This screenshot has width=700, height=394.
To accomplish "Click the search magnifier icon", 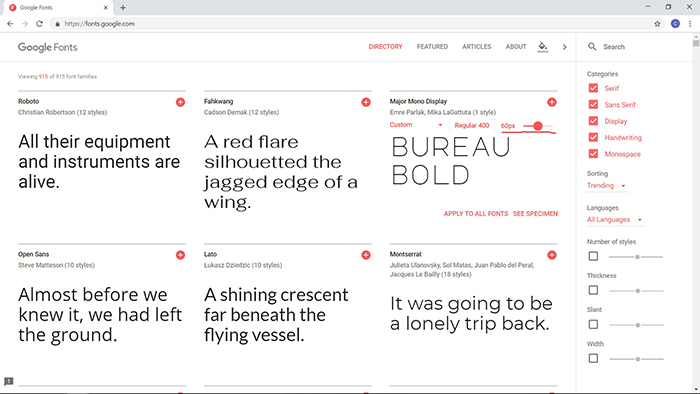I will click(x=592, y=46).
